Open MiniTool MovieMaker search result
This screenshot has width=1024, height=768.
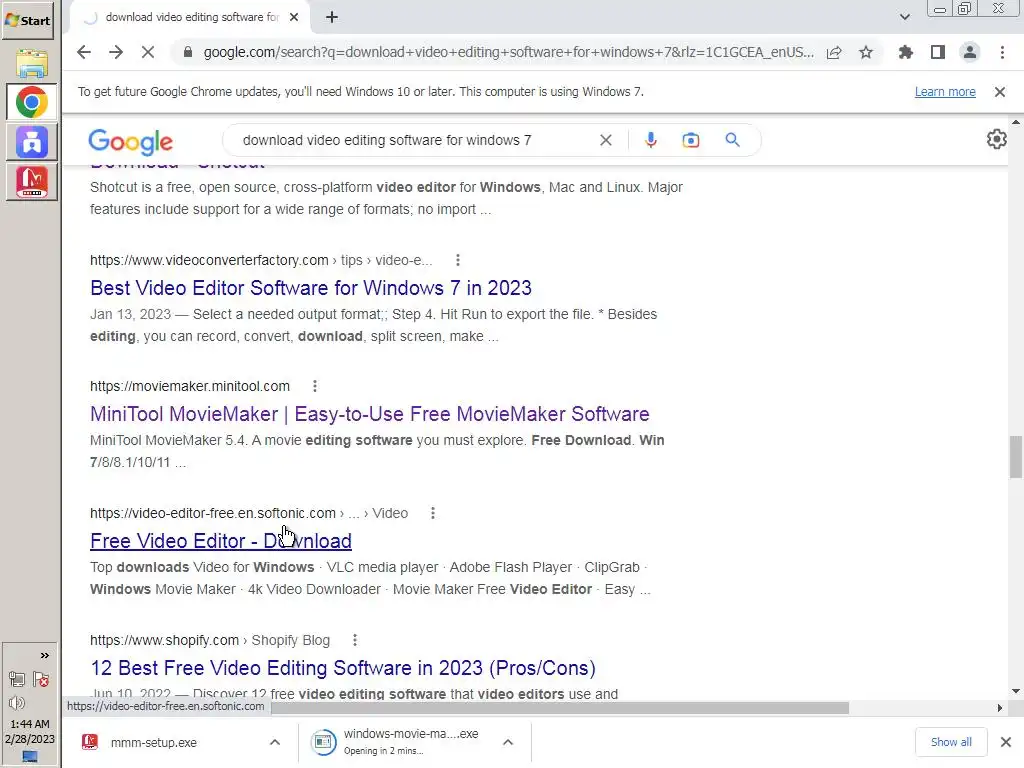pos(370,414)
